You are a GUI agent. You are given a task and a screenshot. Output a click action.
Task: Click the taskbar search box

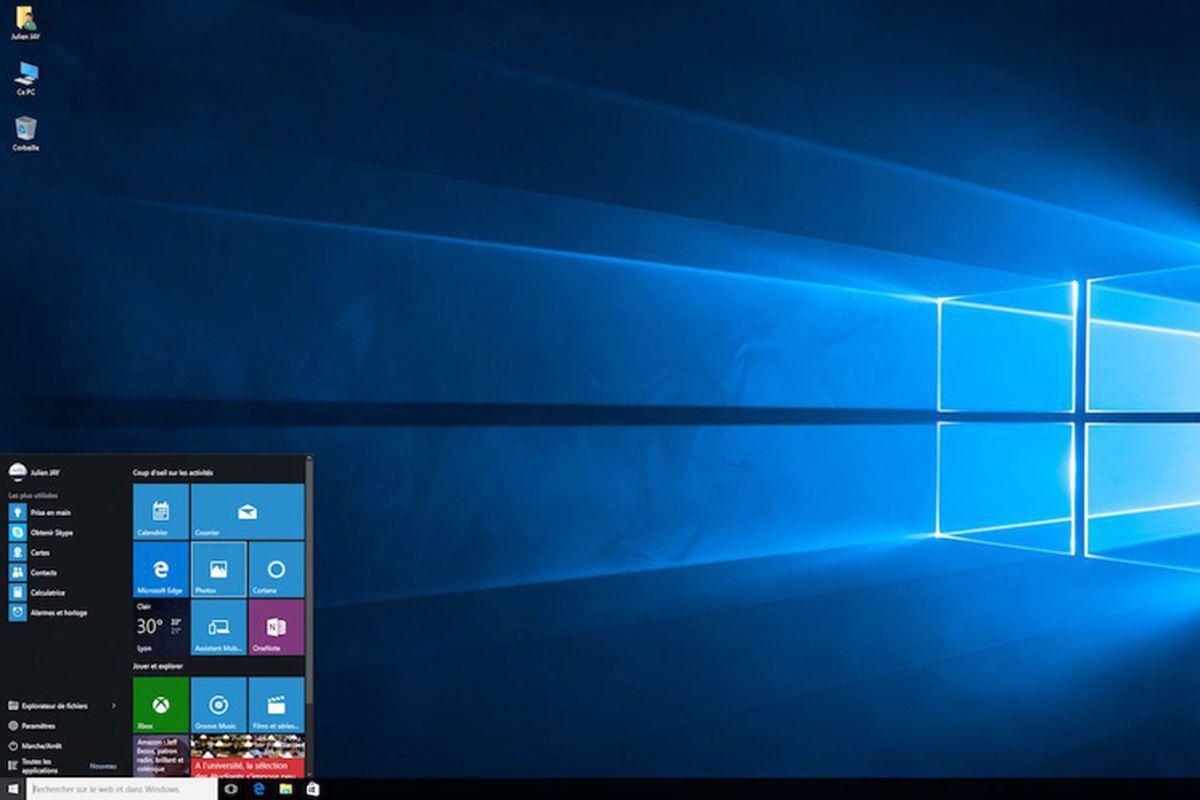coord(120,789)
